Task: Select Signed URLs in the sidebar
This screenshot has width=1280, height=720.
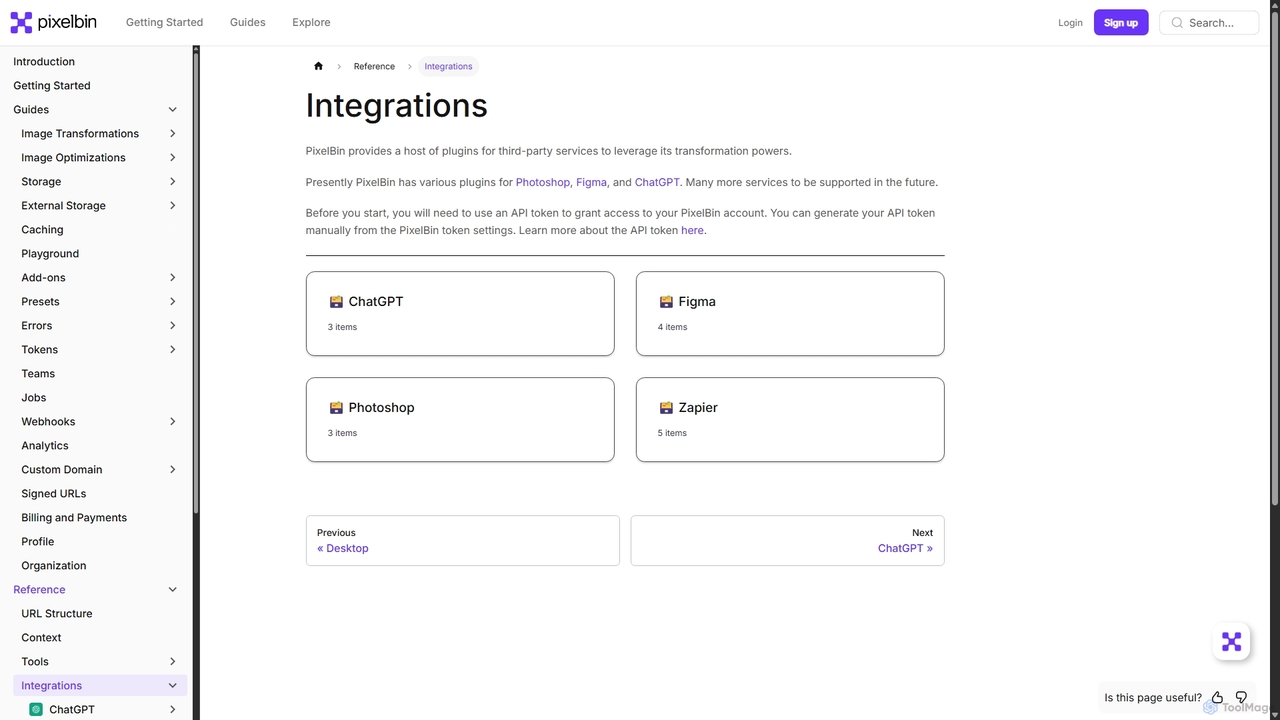Action: point(54,494)
